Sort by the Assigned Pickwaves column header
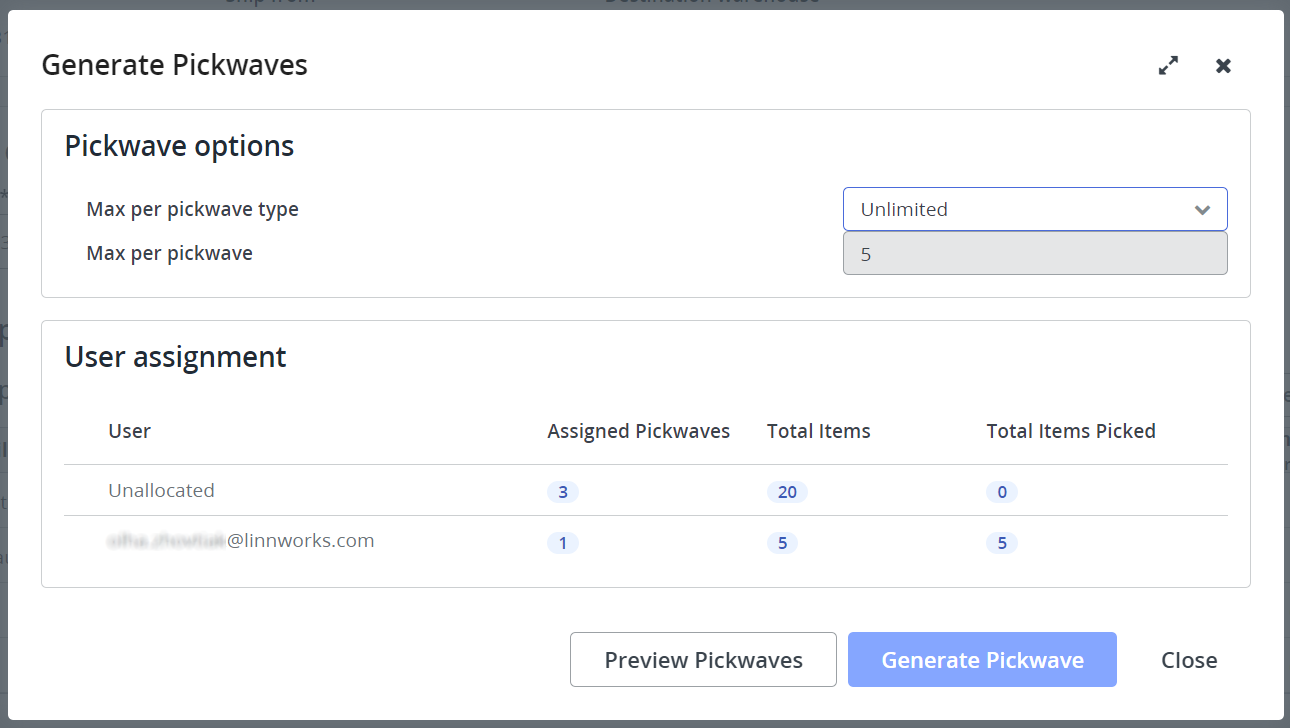The width and height of the screenshot is (1290, 728). (638, 431)
